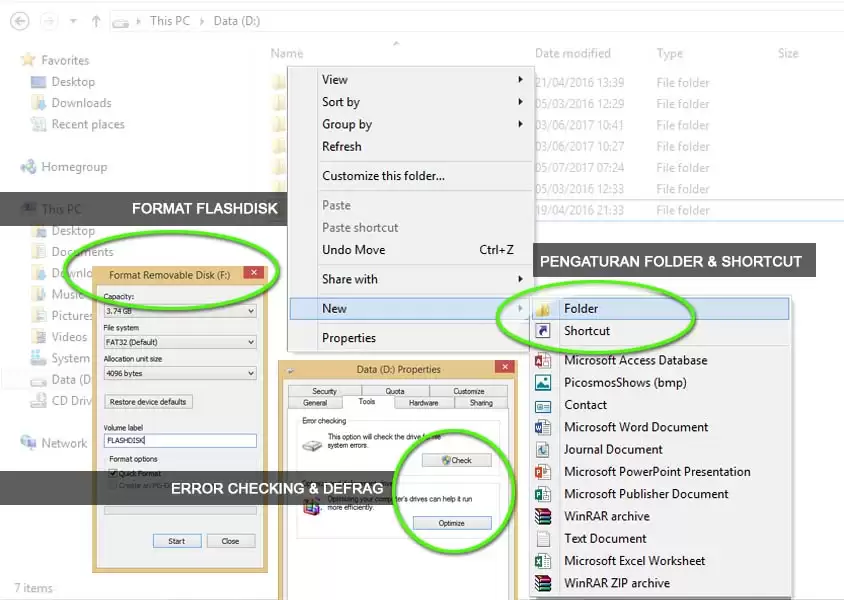Switch to the Customize tab
Image resolution: width=844 pixels, height=600 pixels.
tap(469, 391)
